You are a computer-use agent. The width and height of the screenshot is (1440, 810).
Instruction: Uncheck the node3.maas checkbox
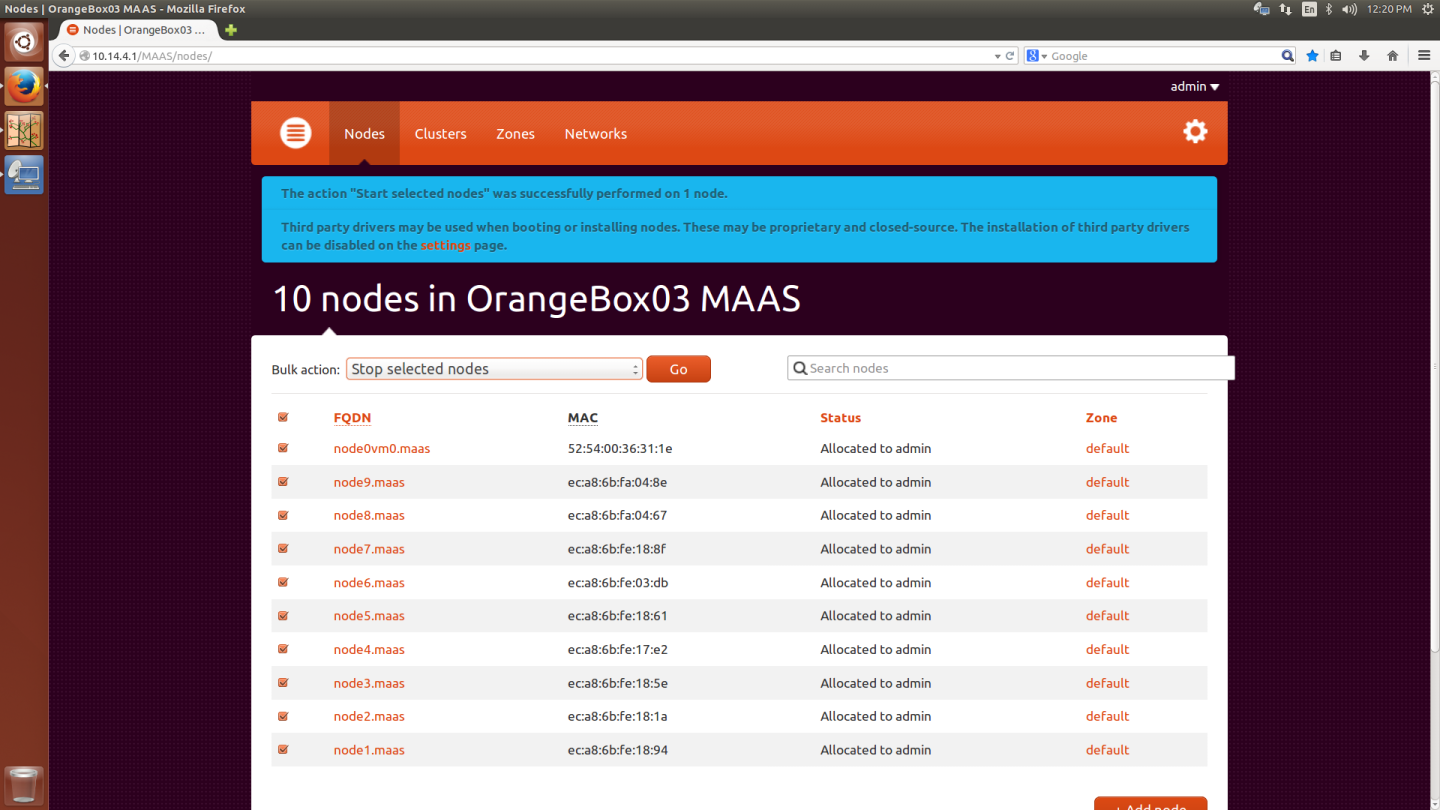pyautogui.click(x=283, y=683)
